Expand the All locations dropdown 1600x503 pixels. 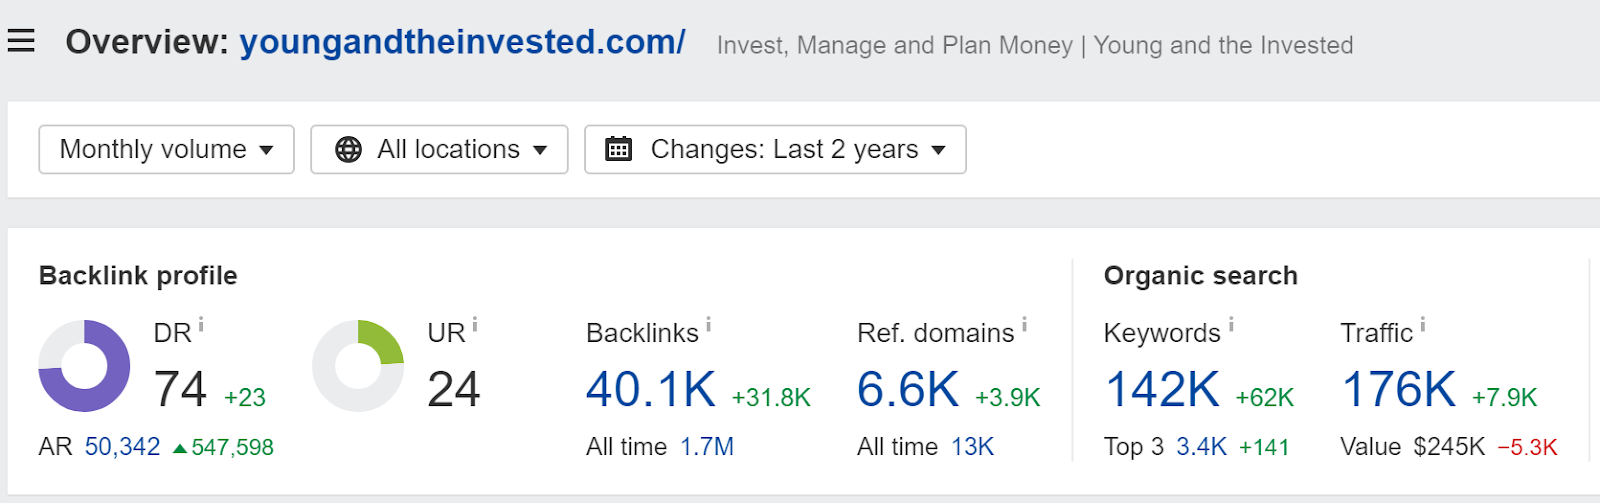click(x=439, y=150)
